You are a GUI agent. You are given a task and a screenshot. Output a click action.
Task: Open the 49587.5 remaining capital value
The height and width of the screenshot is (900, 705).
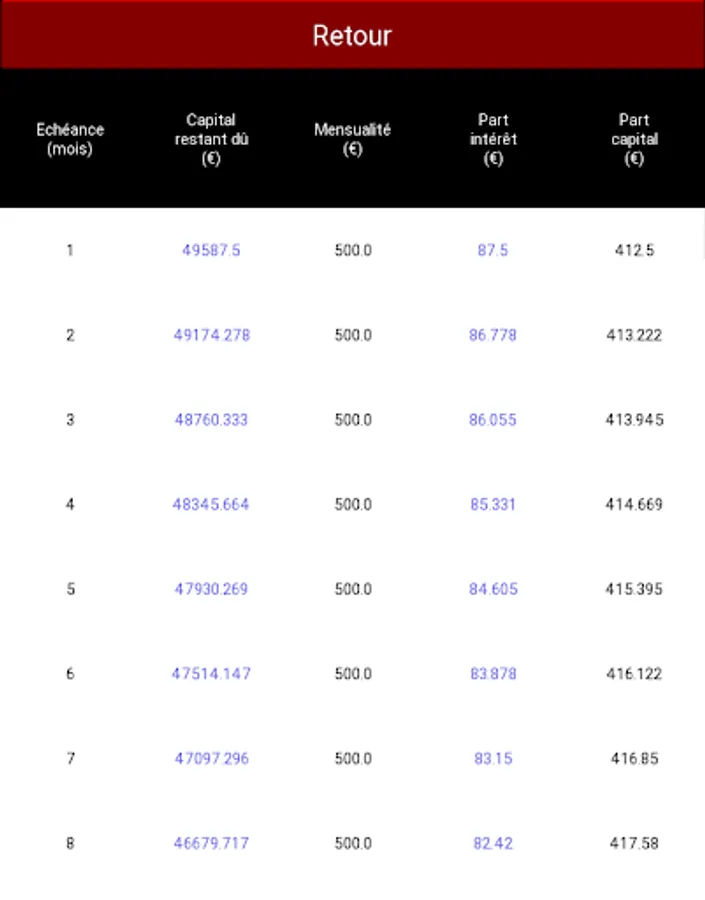coord(211,250)
